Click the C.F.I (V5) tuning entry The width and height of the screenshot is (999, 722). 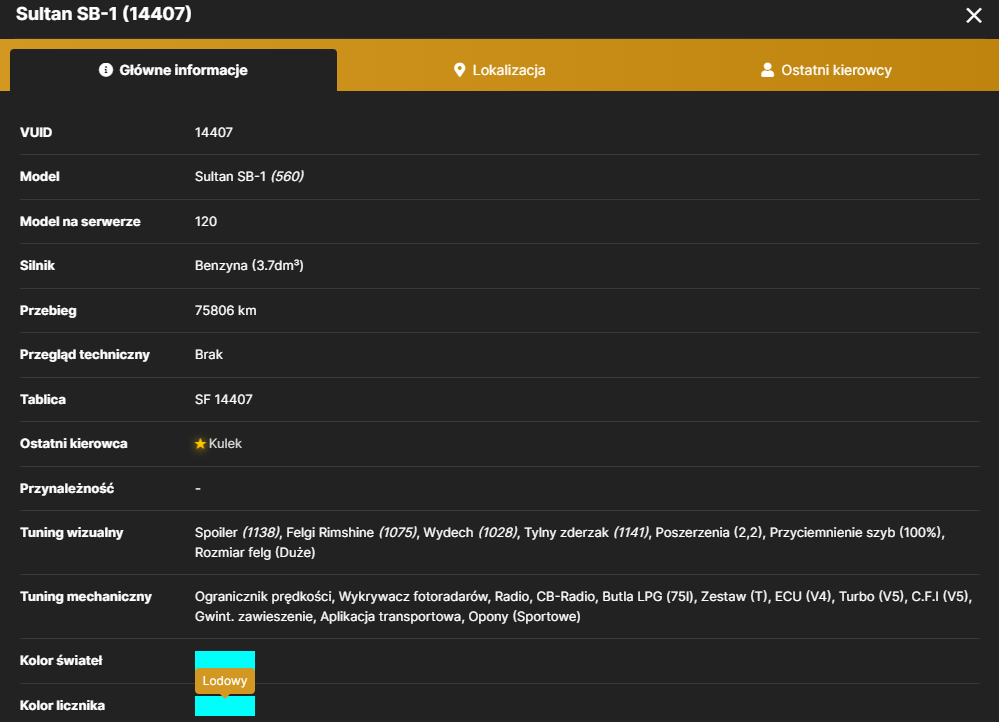click(x=940, y=596)
